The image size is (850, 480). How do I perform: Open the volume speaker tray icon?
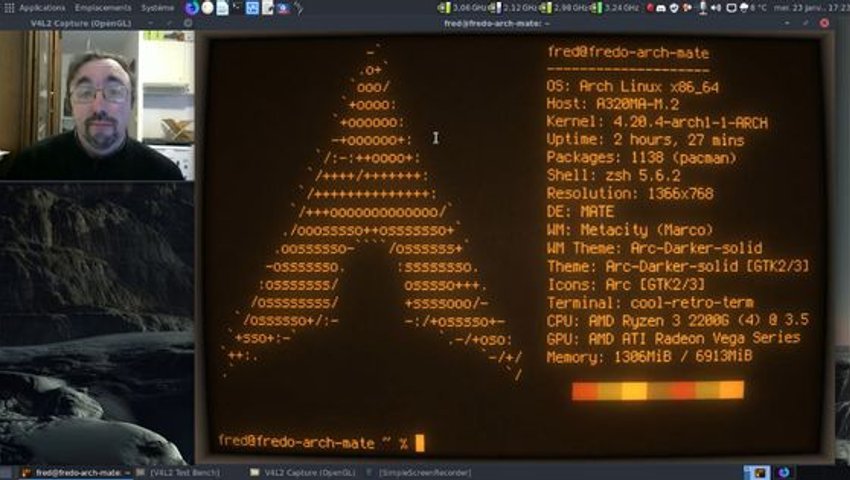(716, 8)
